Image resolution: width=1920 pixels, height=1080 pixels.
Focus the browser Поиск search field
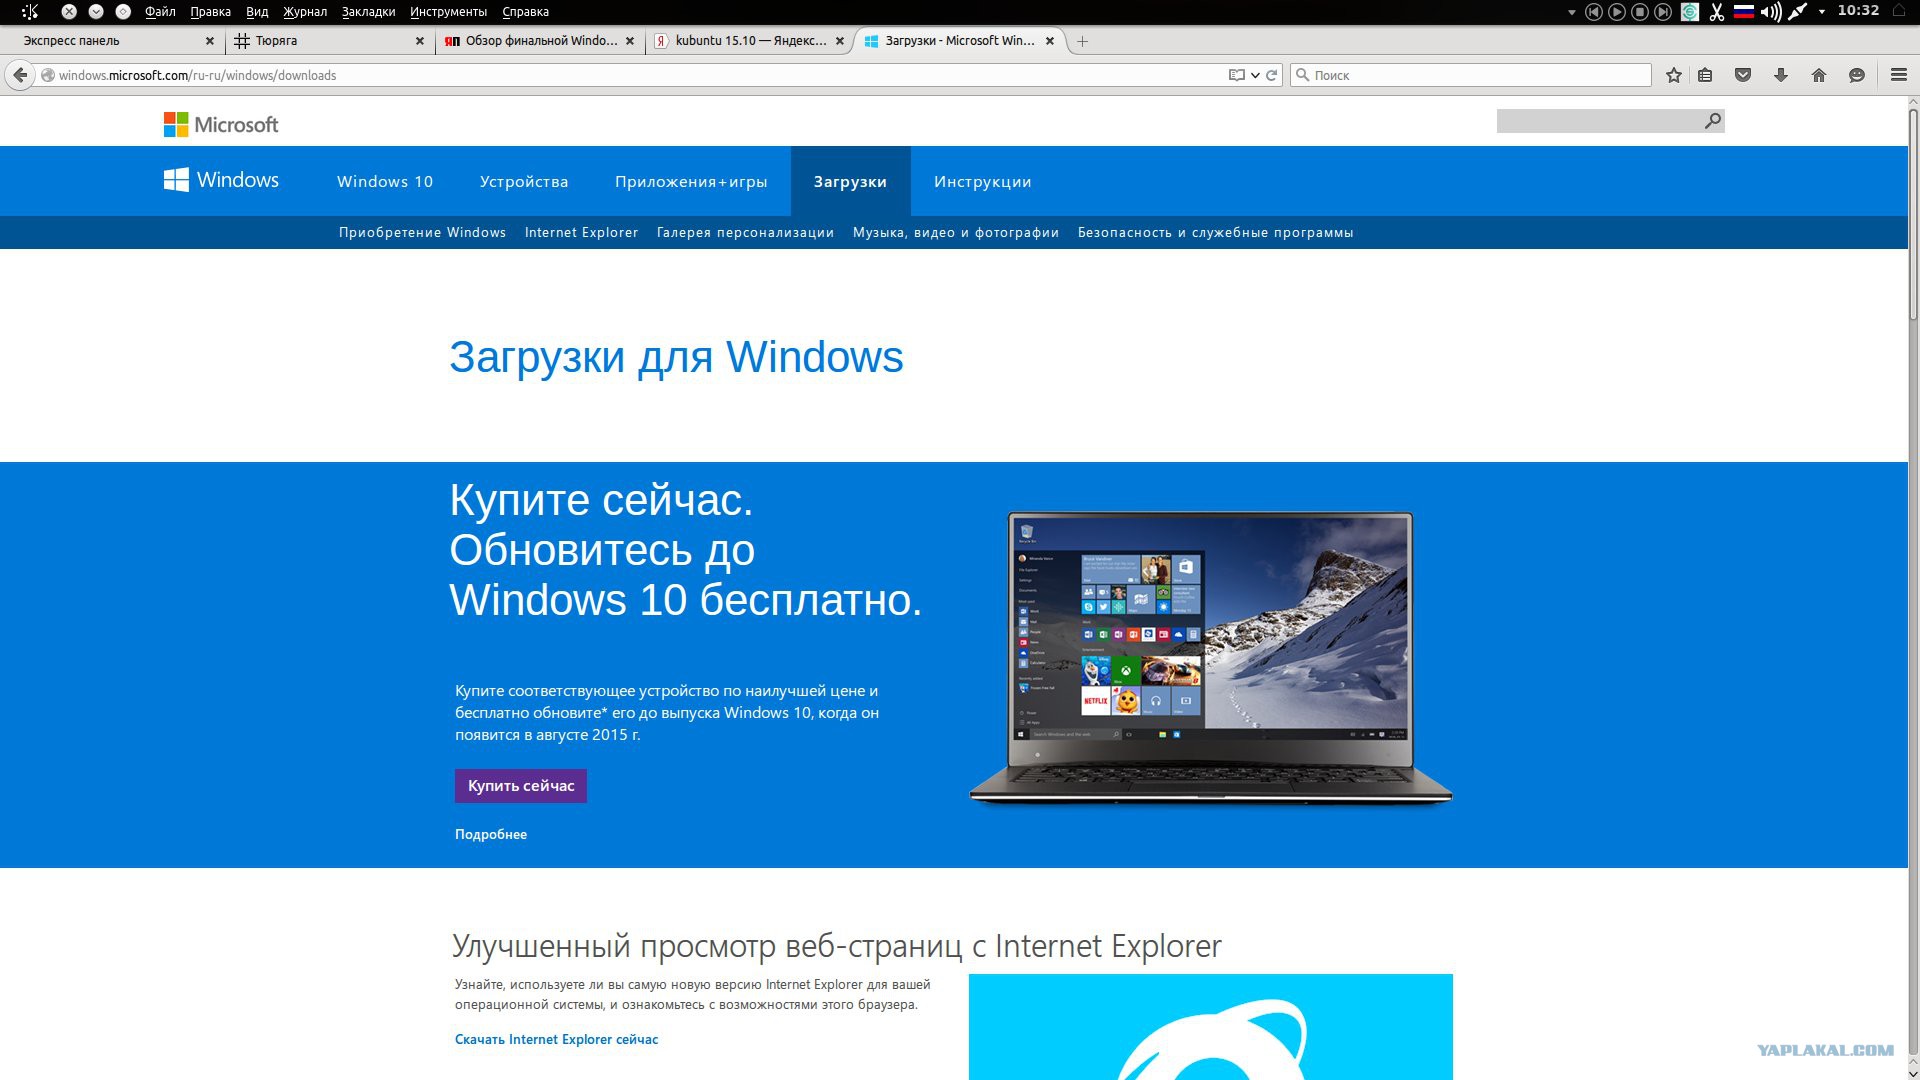tap(1470, 75)
